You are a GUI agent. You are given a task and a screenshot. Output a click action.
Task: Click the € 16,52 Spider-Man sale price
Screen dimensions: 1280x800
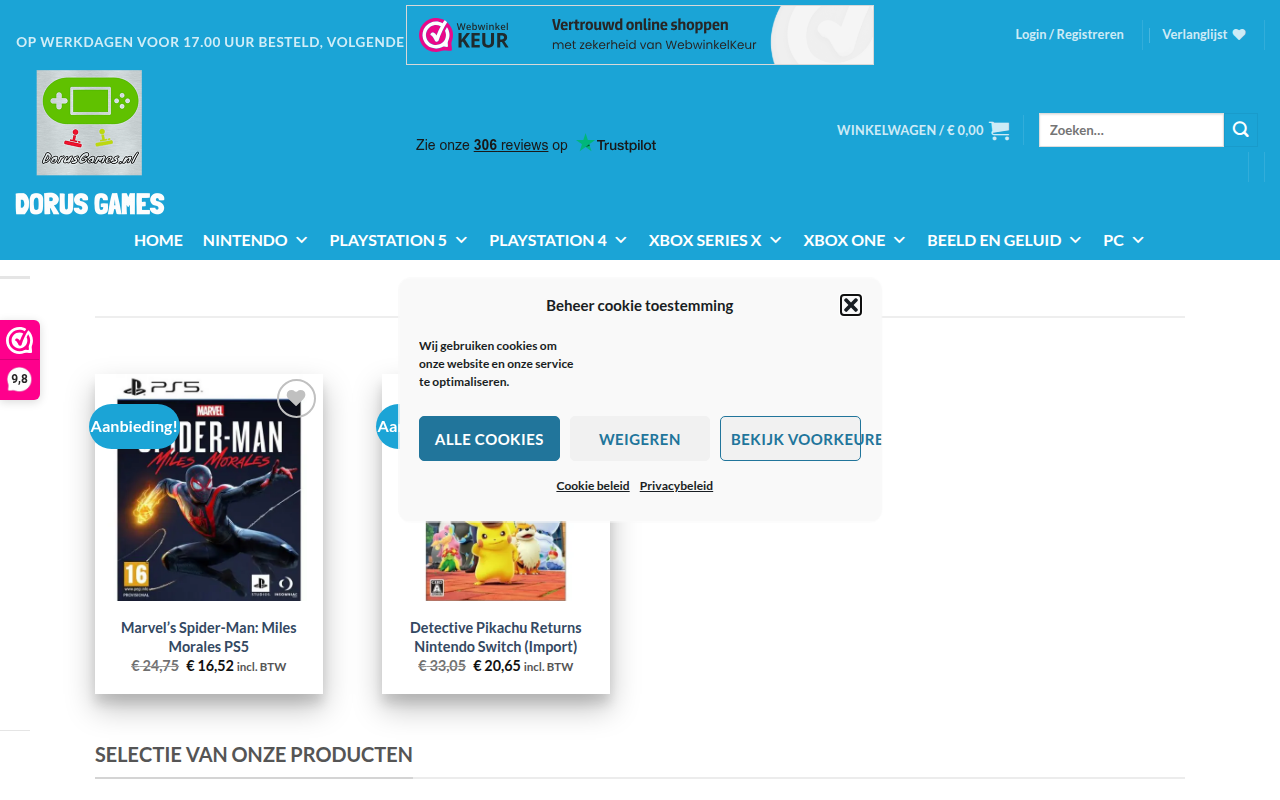(x=210, y=666)
